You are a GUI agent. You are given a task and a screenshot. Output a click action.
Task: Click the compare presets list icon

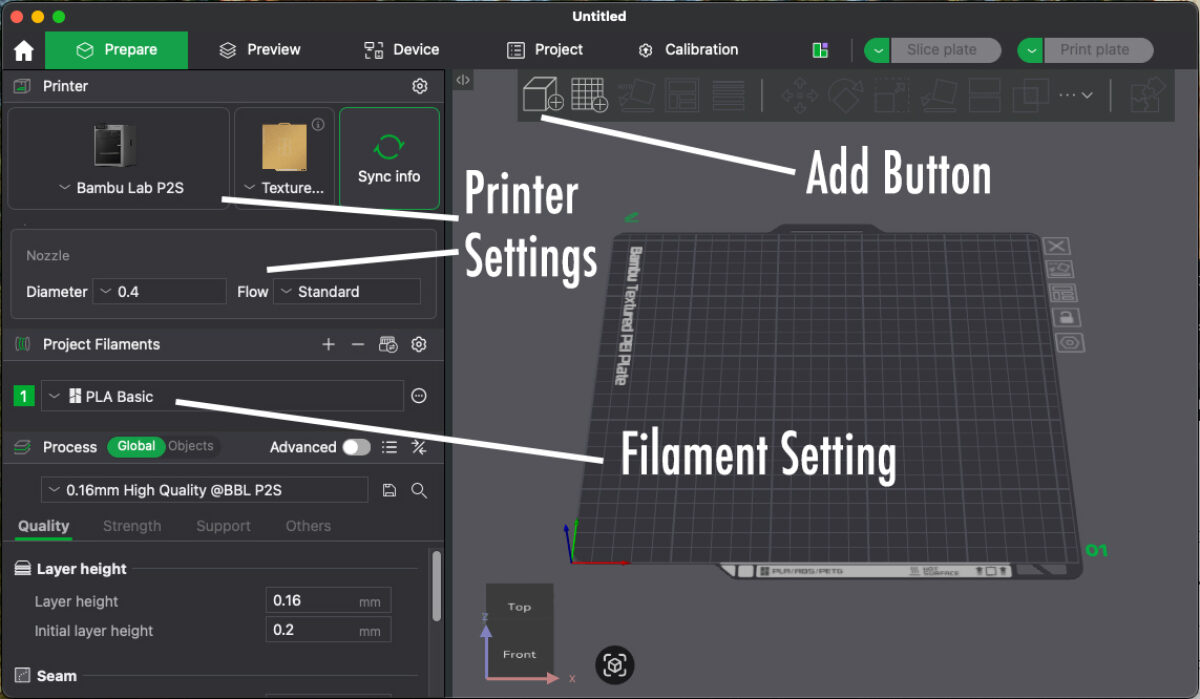390,447
